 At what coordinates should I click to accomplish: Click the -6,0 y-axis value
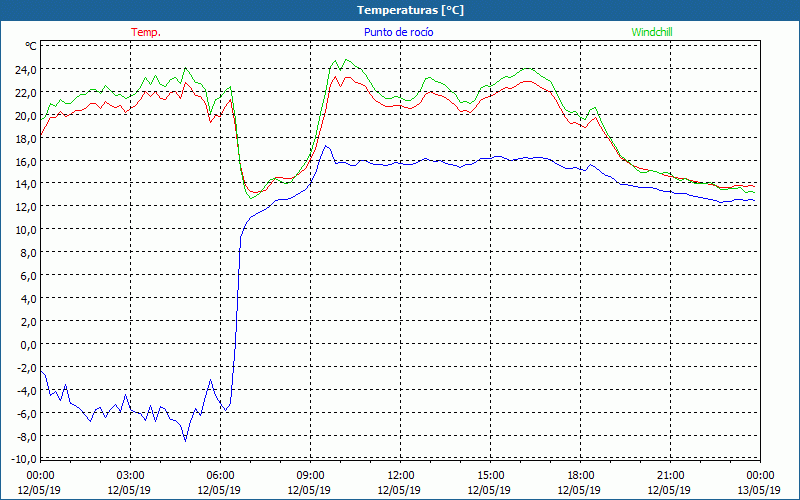tap(27, 414)
